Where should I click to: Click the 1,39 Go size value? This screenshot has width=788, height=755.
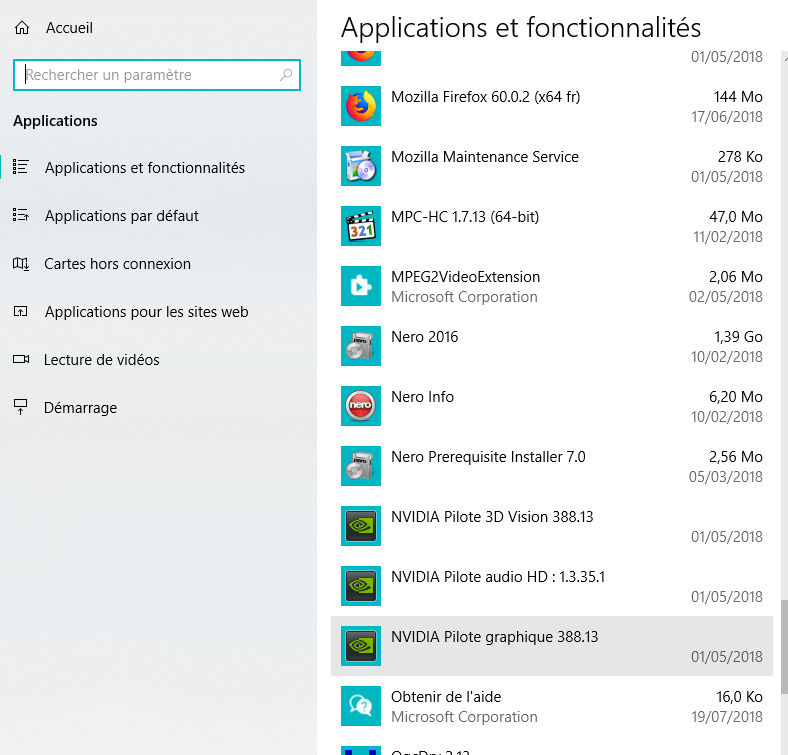tap(738, 336)
